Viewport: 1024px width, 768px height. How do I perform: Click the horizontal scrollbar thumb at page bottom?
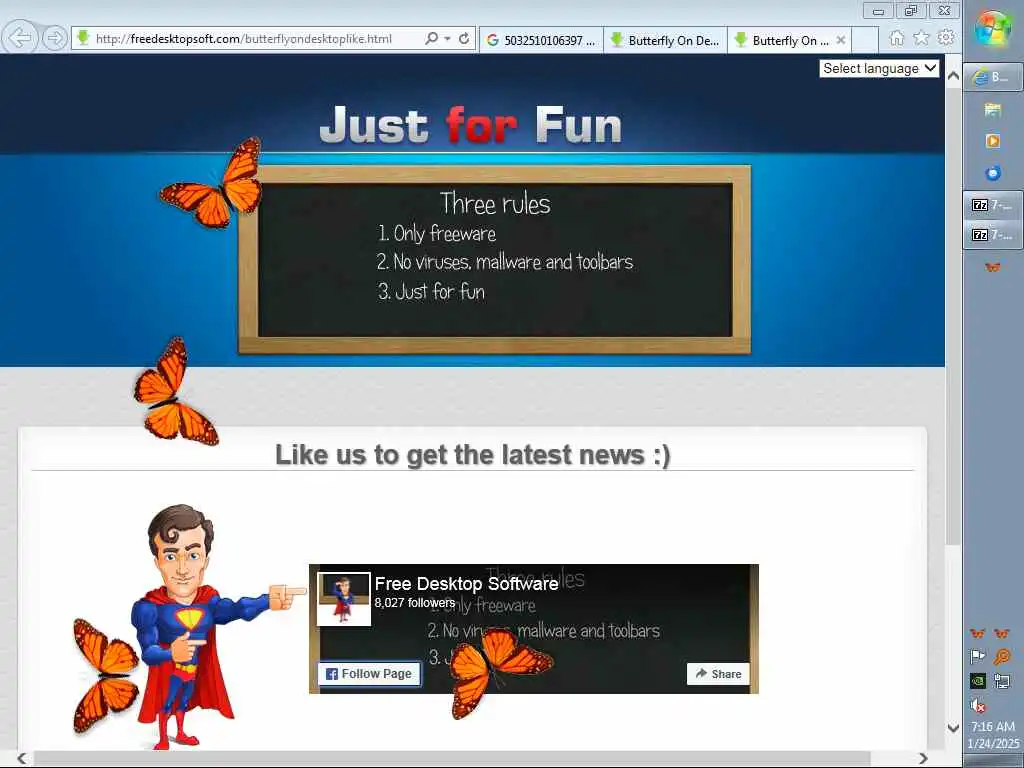pos(452,758)
